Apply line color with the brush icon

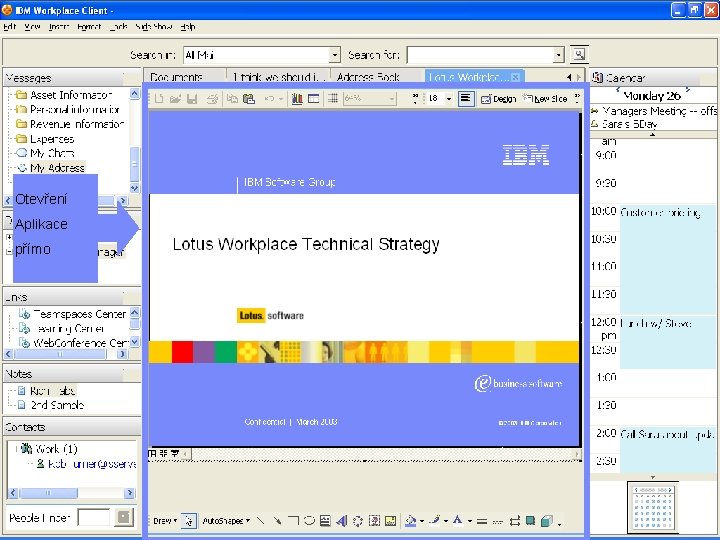point(434,520)
